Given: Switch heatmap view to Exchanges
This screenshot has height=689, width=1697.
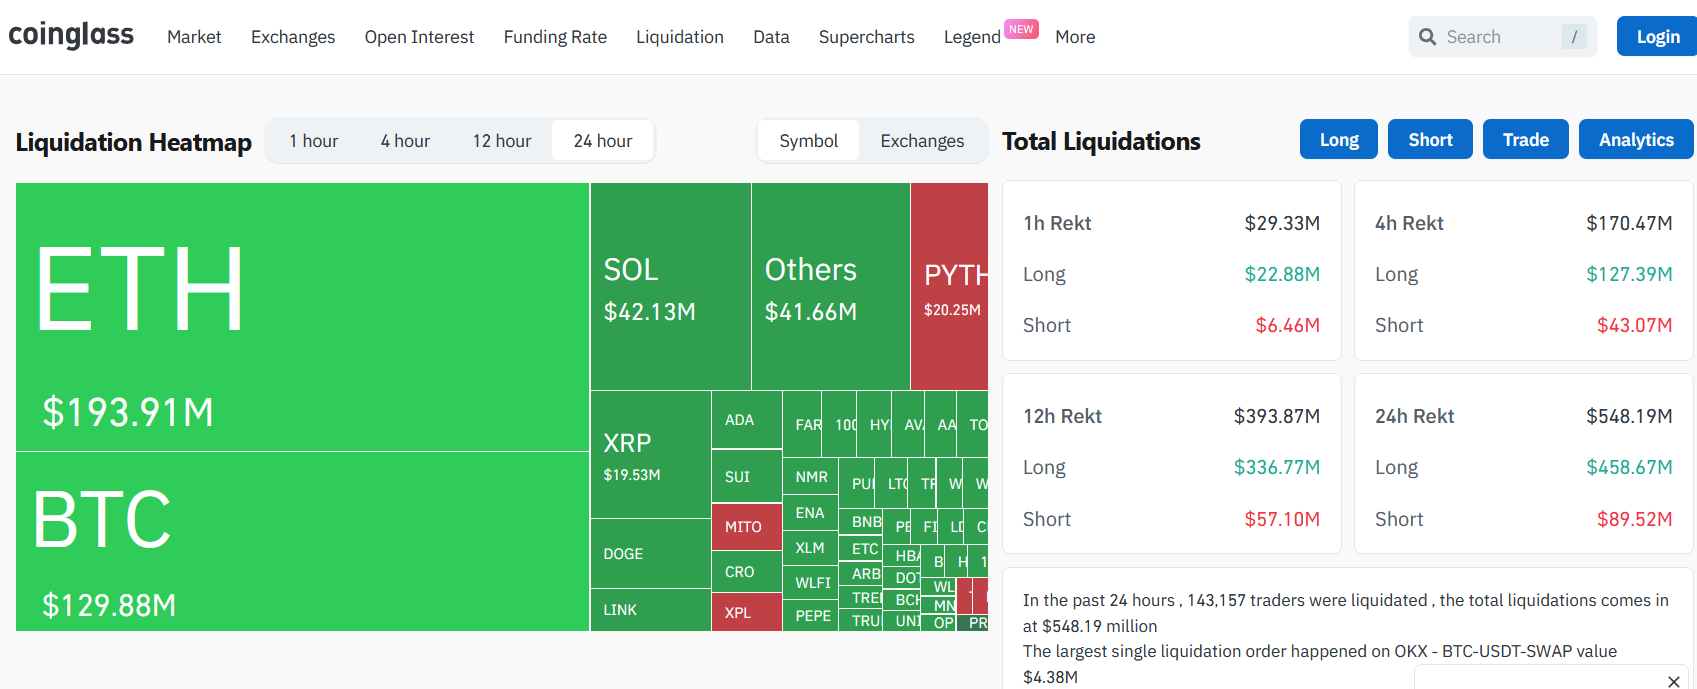Looking at the screenshot, I should click(922, 141).
